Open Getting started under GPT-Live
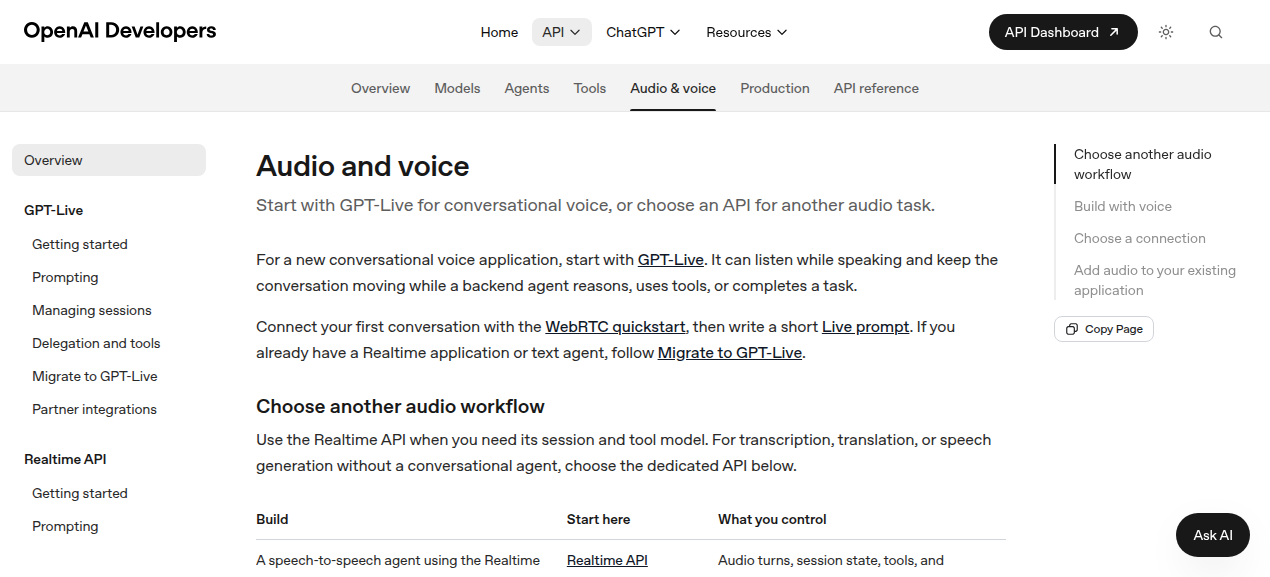The image size is (1270, 577). point(80,244)
